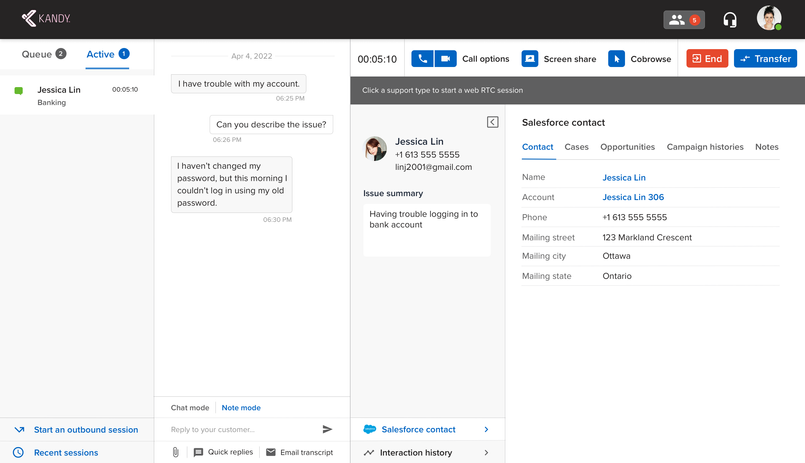Click green chat icon beside Jessica Lin
This screenshot has height=463, width=805.
tap(18, 91)
